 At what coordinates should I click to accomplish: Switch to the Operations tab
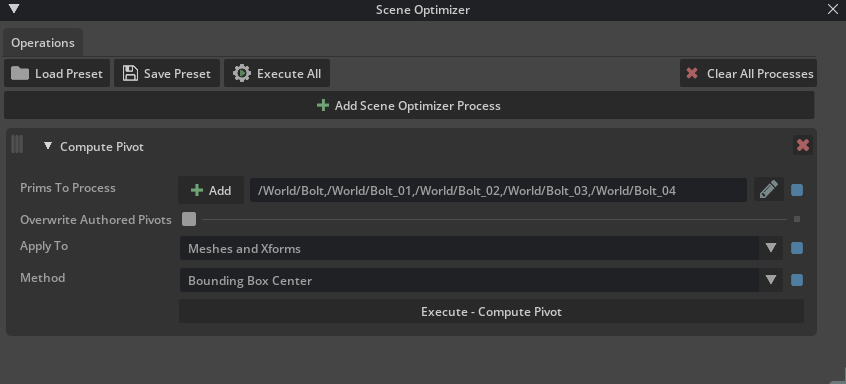43,43
